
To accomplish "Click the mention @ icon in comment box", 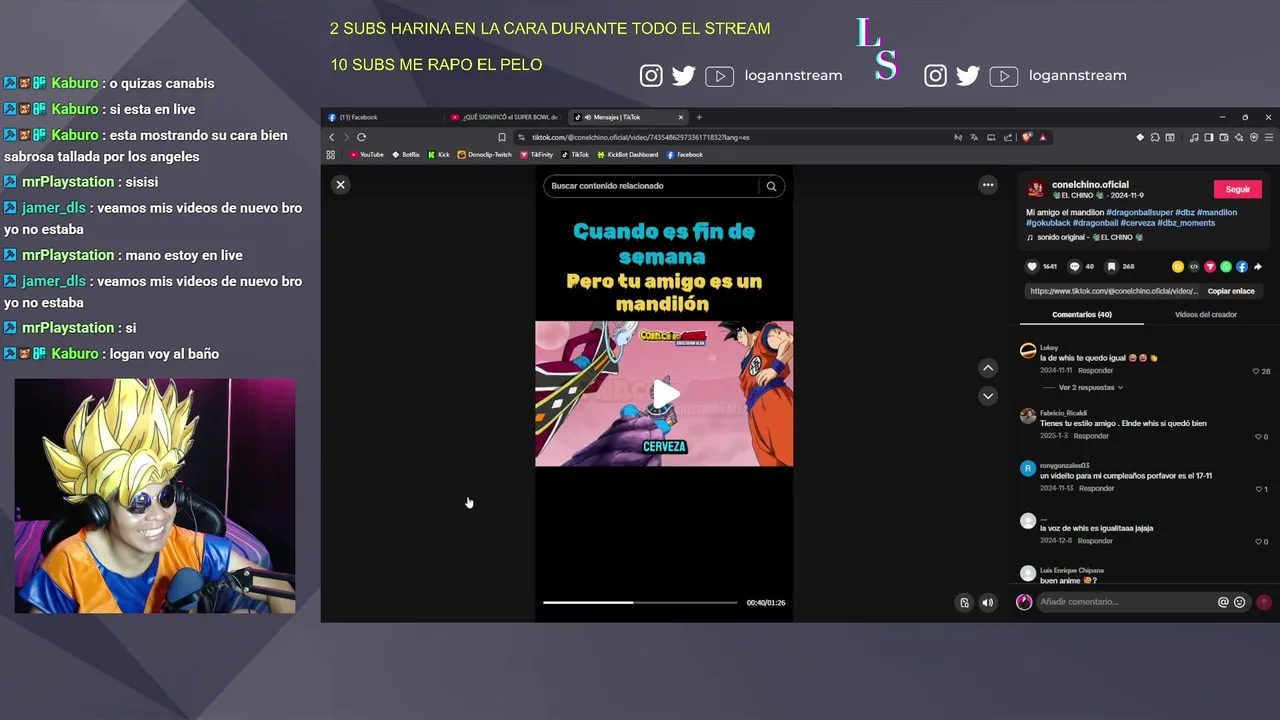I will 1223,602.
